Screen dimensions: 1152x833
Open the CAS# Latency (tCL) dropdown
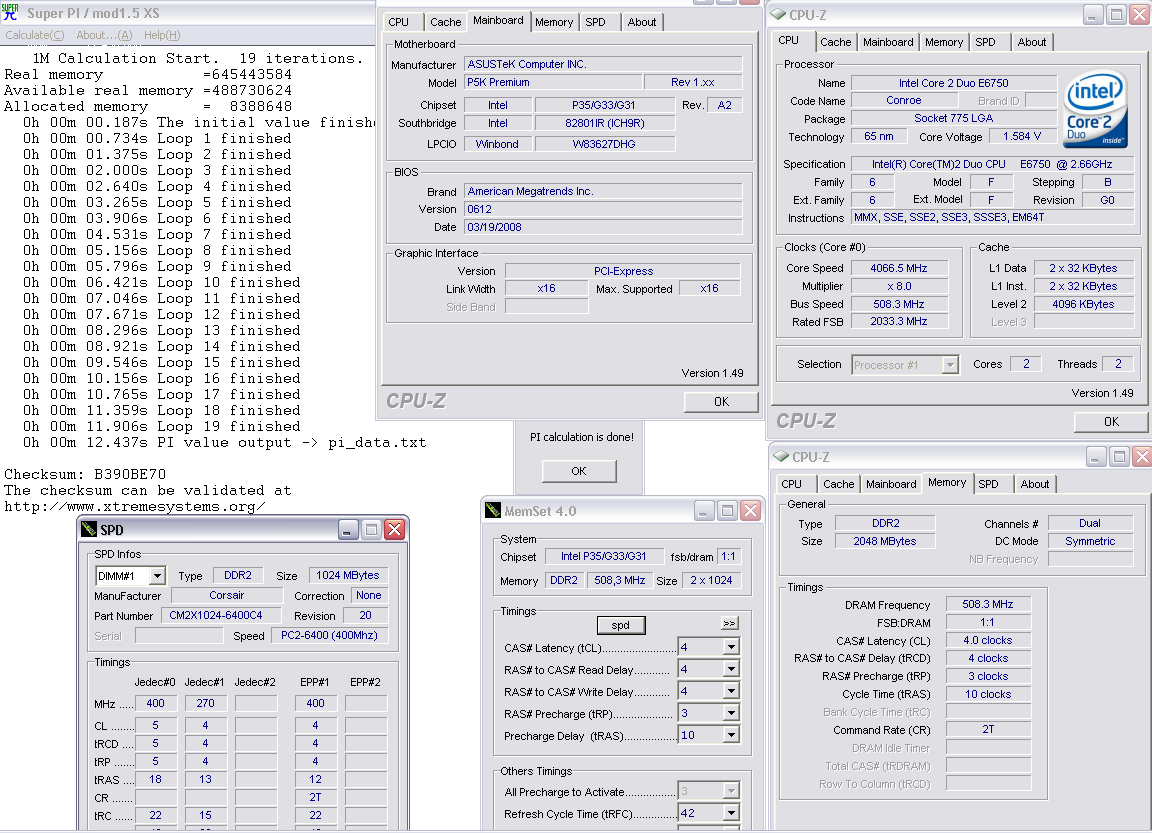click(731, 647)
